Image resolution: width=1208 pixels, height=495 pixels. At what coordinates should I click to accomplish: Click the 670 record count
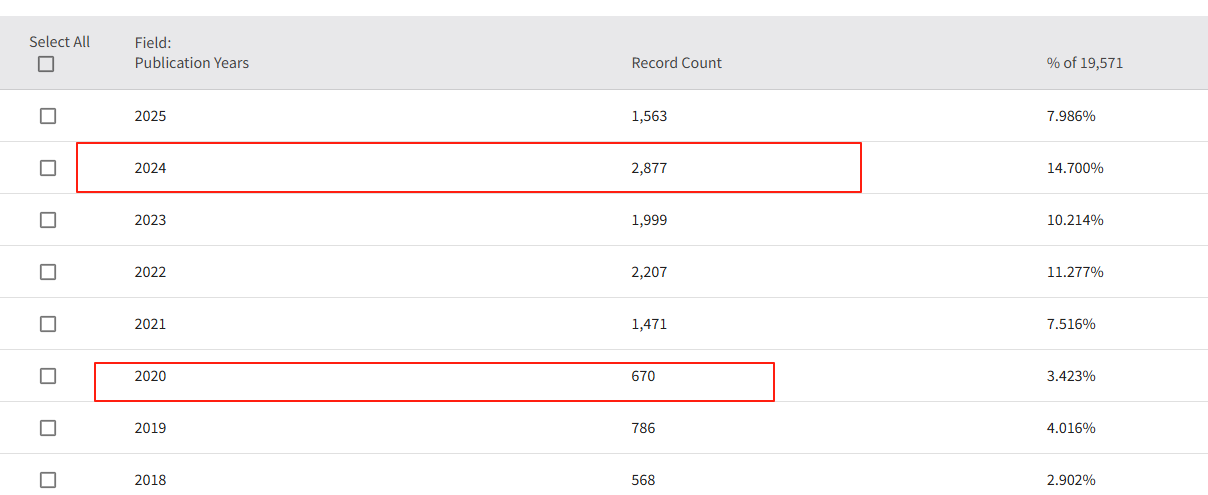pyautogui.click(x=643, y=376)
